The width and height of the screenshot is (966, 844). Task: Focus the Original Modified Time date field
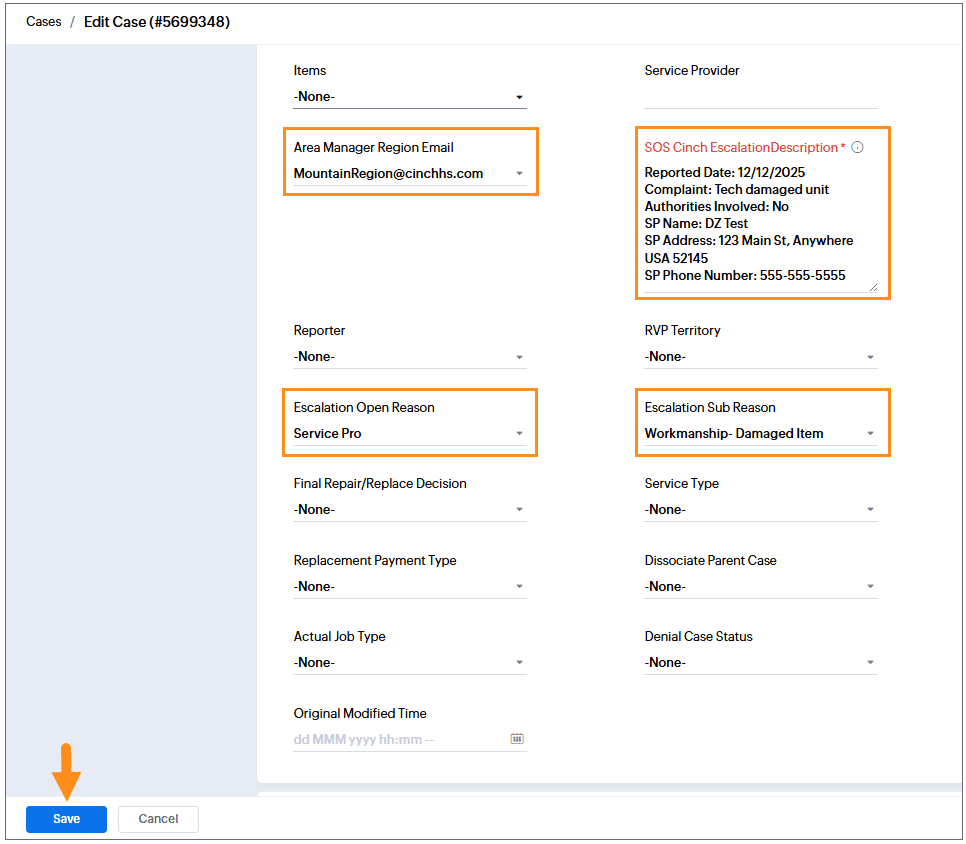[x=395, y=740]
